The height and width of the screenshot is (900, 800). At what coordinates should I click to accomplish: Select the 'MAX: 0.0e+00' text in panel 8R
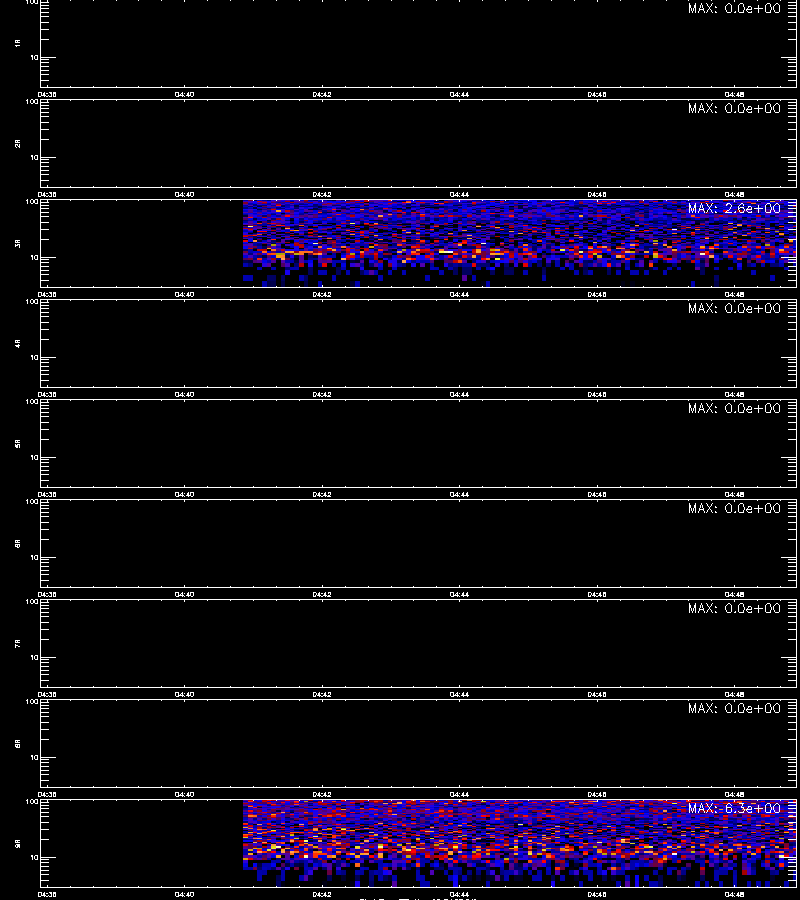[734, 708]
